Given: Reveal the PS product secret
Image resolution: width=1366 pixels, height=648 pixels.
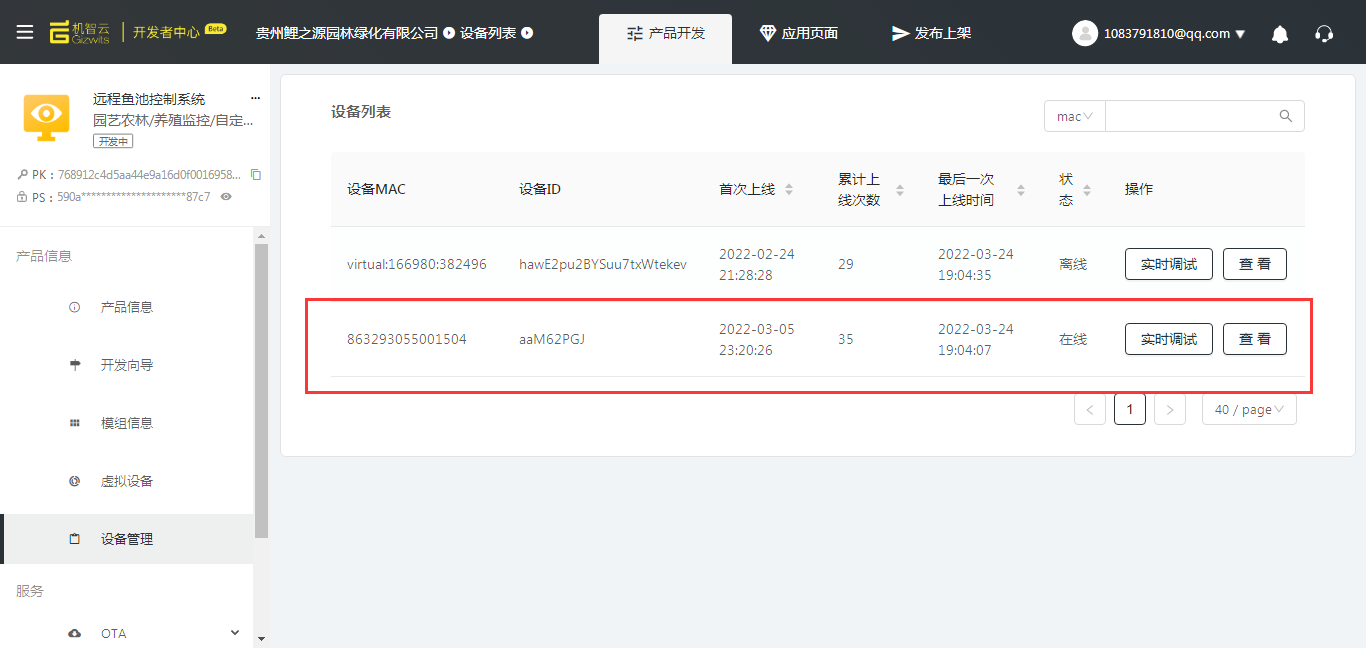Looking at the screenshot, I should pyautogui.click(x=226, y=197).
